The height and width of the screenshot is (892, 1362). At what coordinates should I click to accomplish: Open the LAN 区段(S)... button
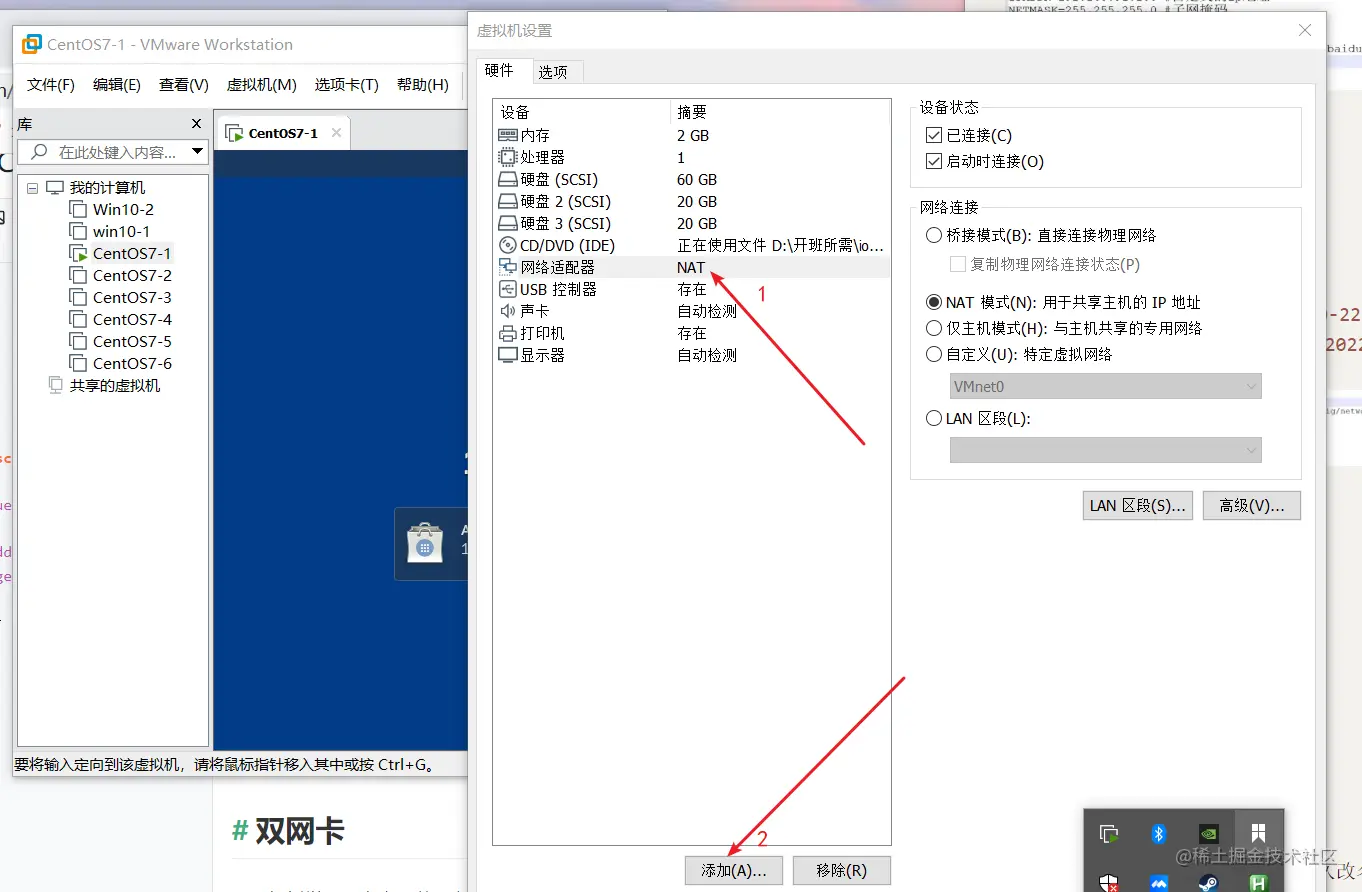(x=1138, y=506)
